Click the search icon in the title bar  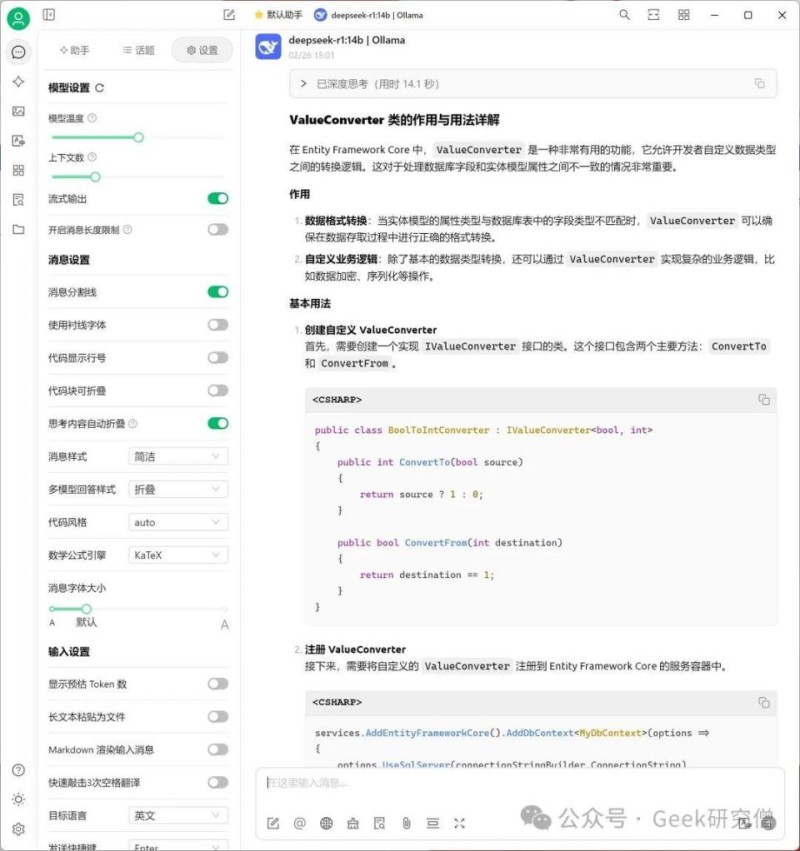[x=623, y=15]
